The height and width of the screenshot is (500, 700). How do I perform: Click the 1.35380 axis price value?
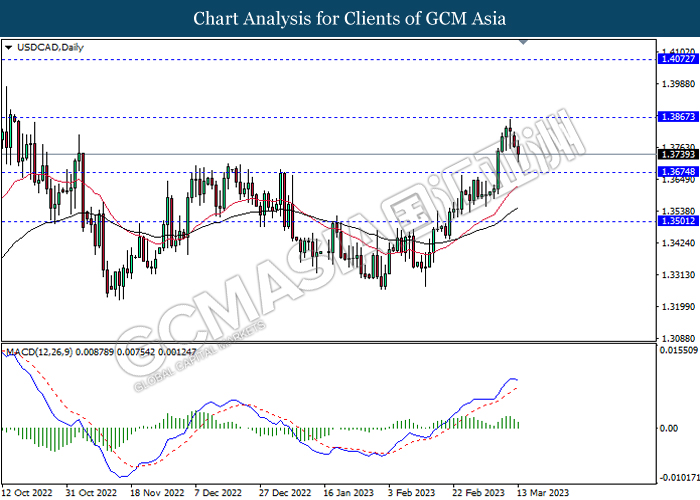(679, 211)
